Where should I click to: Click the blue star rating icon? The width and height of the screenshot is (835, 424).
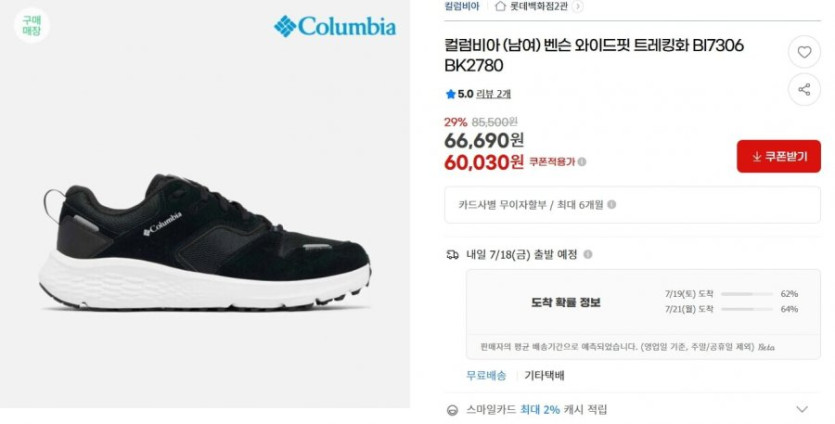[x=451, y=94]
